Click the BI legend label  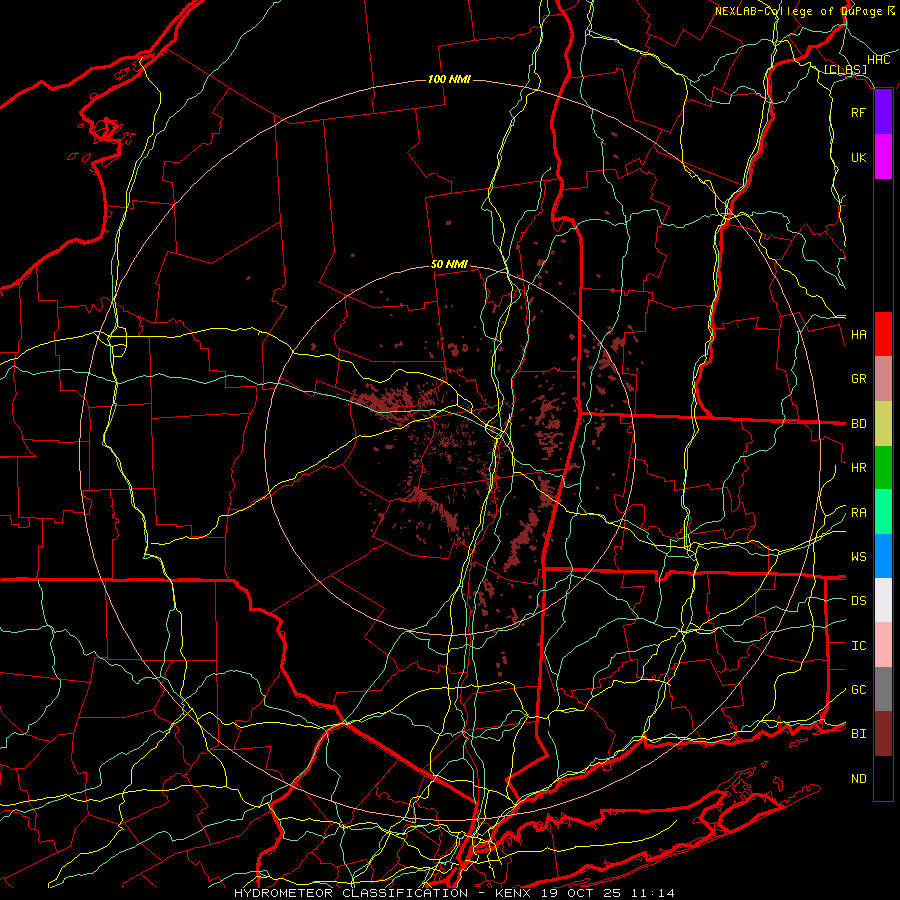tap(859, 734)
